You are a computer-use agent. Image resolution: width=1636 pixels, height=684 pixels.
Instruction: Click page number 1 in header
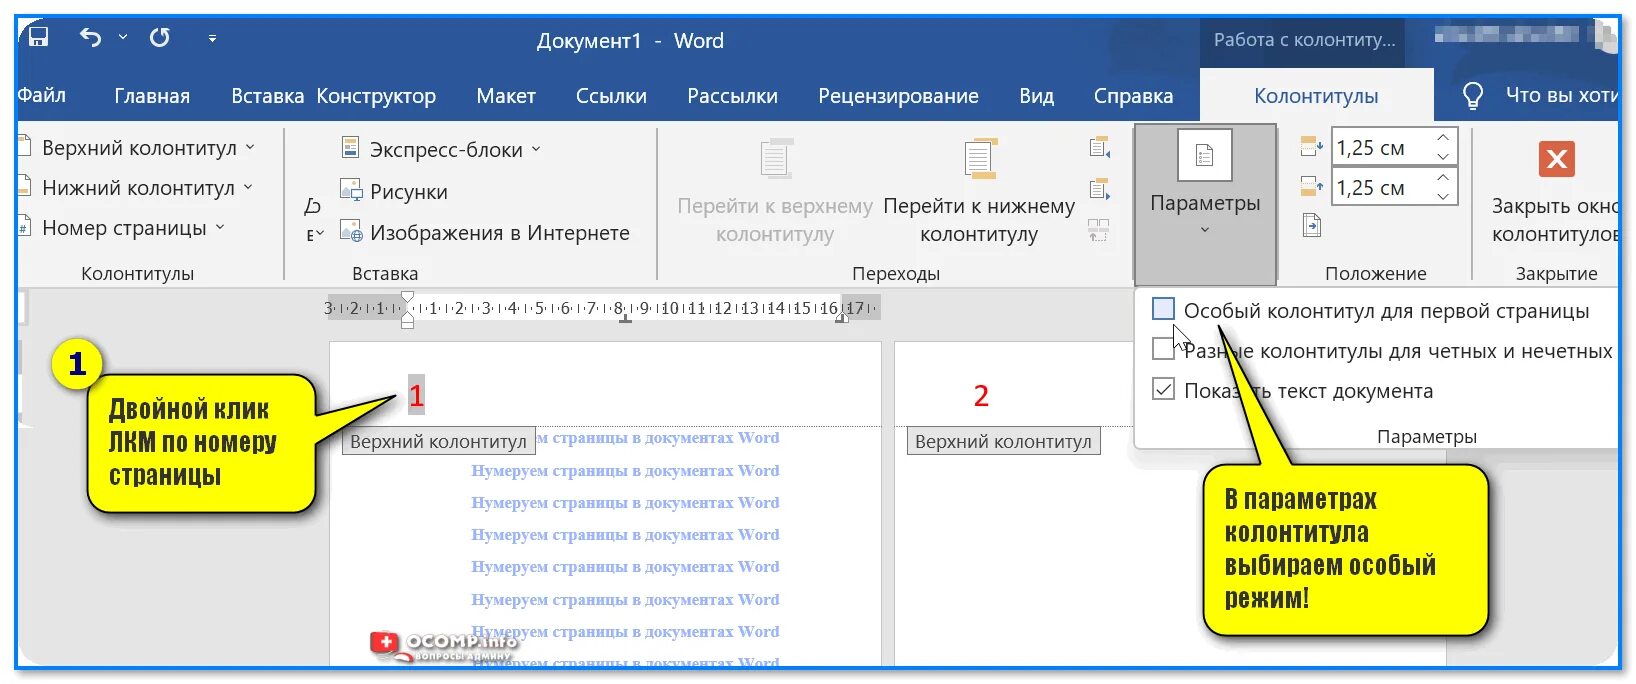click(416, 395)
